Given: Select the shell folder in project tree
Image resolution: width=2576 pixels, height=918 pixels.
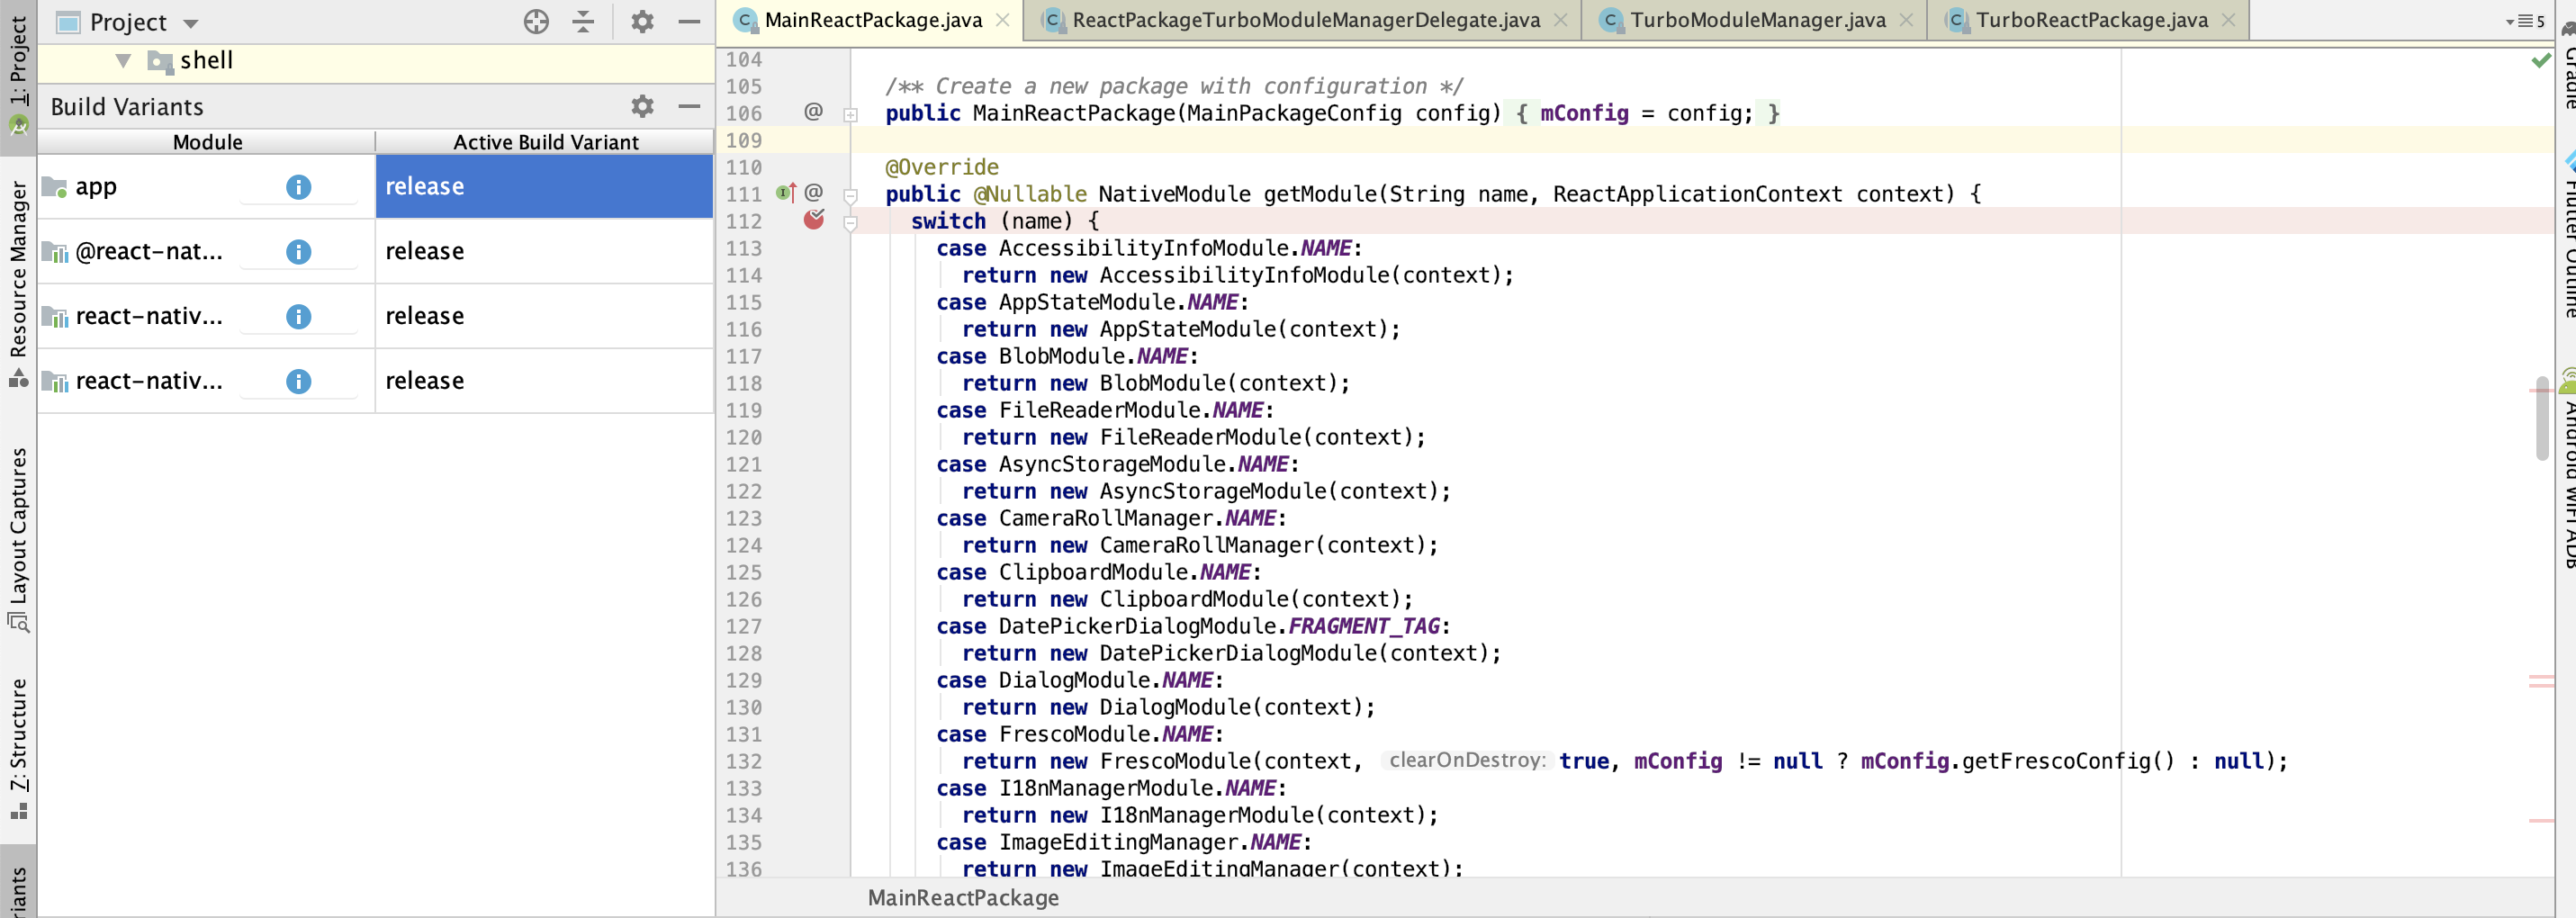Looking at the screenshot, I should click(x=206, y=61).
